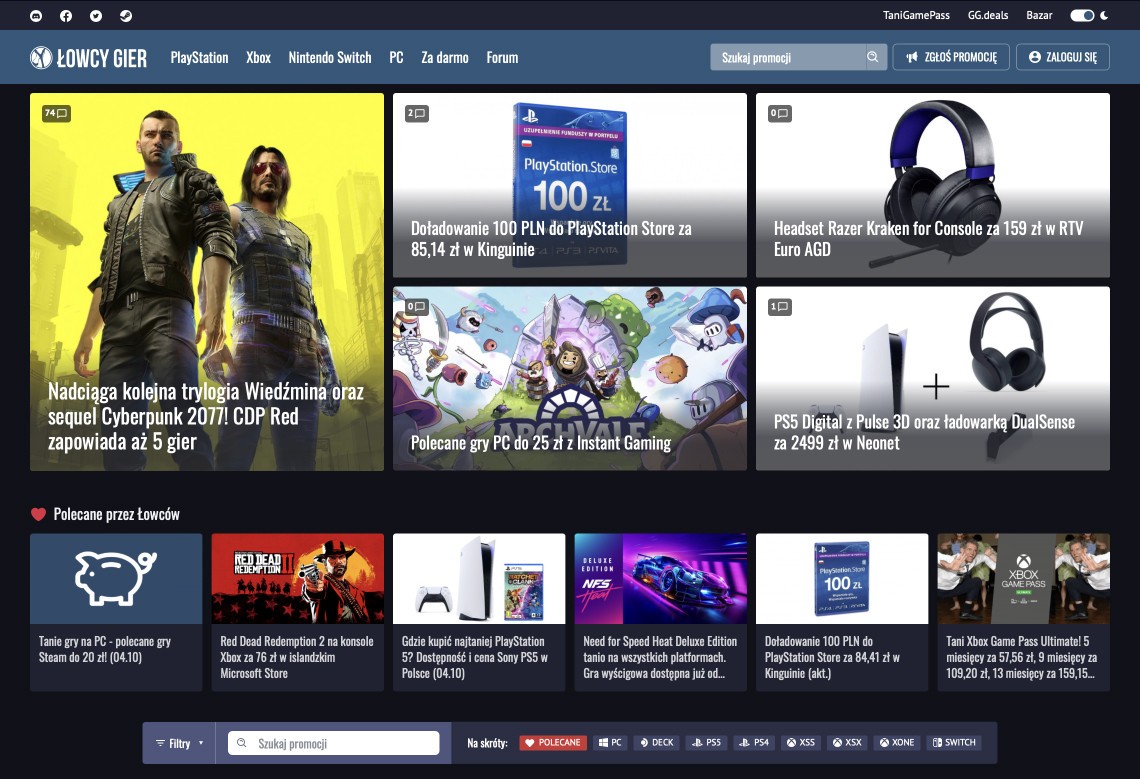This screenshot has width=1140, height=779.
Task: Open the Steam group icon
Action: tap(126, 15)
